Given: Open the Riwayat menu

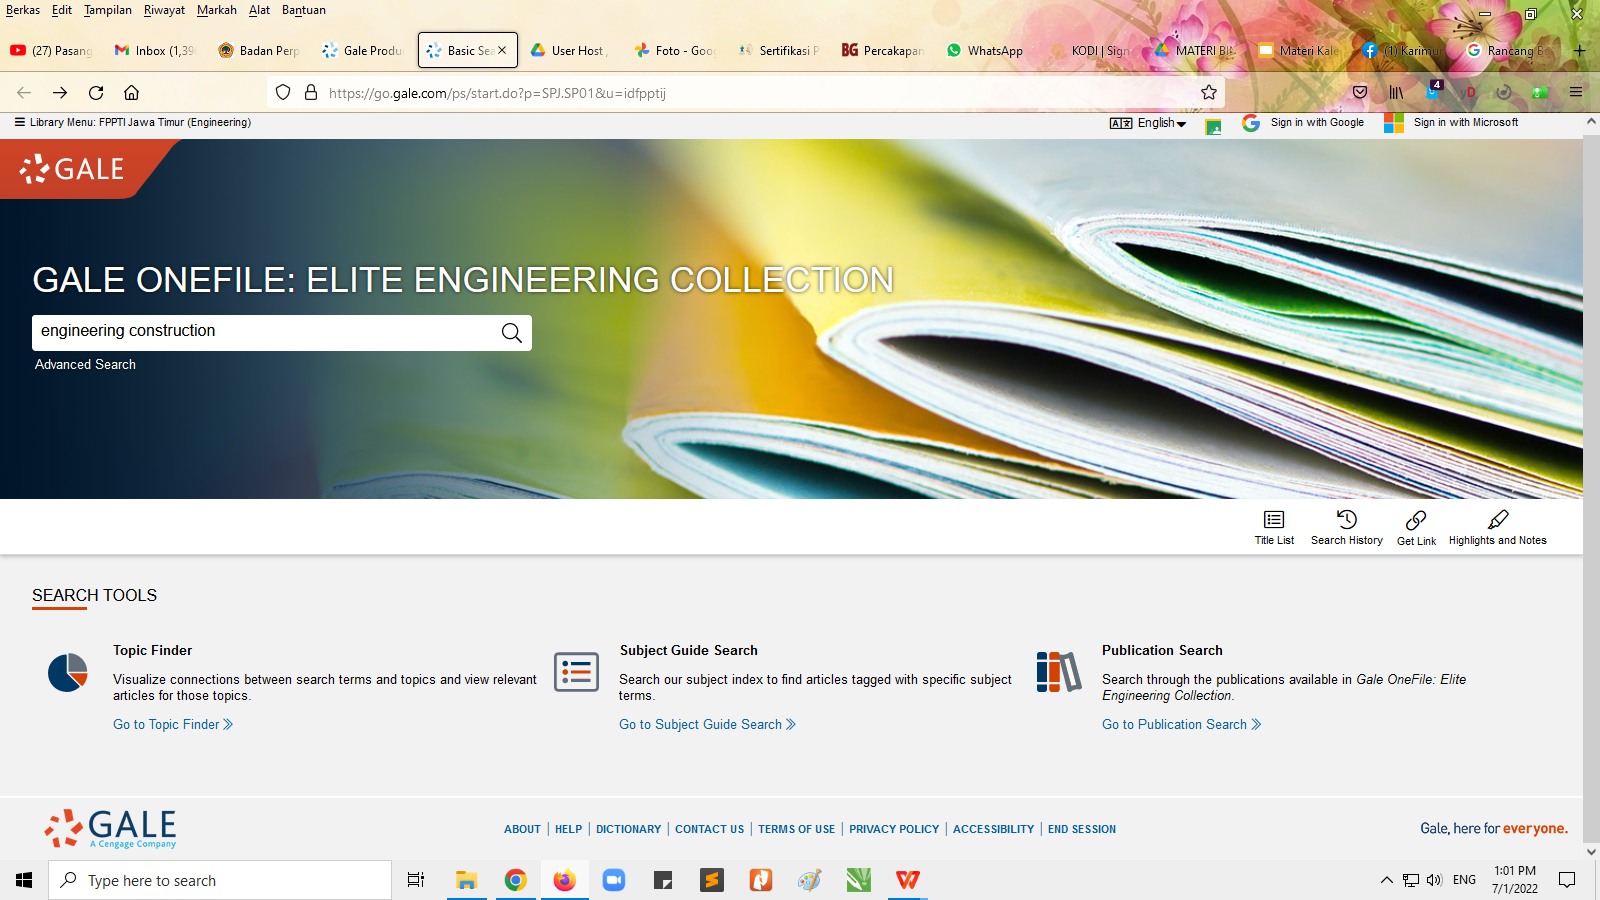Looking at the screenshot, I should 164,10.
